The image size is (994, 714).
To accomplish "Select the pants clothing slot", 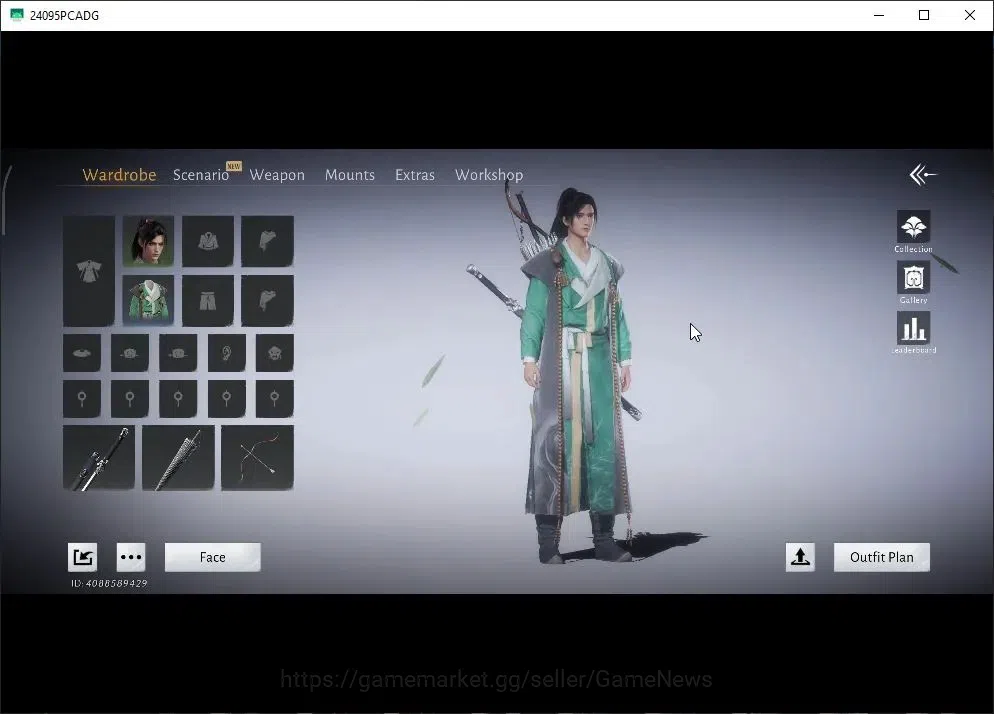I will click(x=208, y=301).
